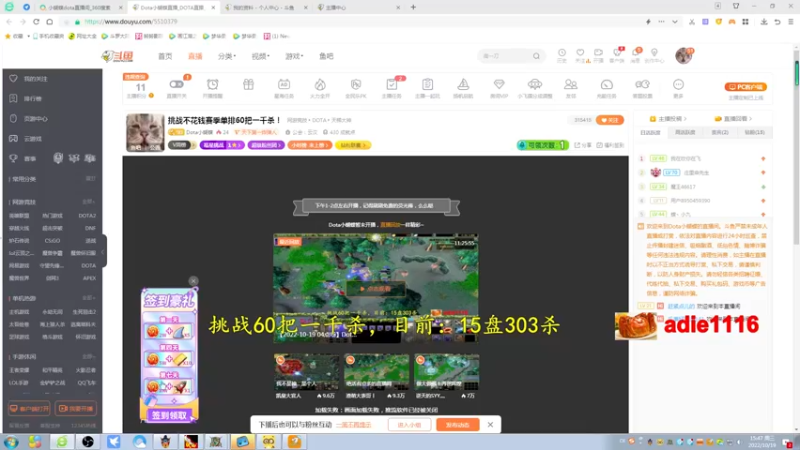Open the streamer cat avatar thumbnail

pos(145,132)
